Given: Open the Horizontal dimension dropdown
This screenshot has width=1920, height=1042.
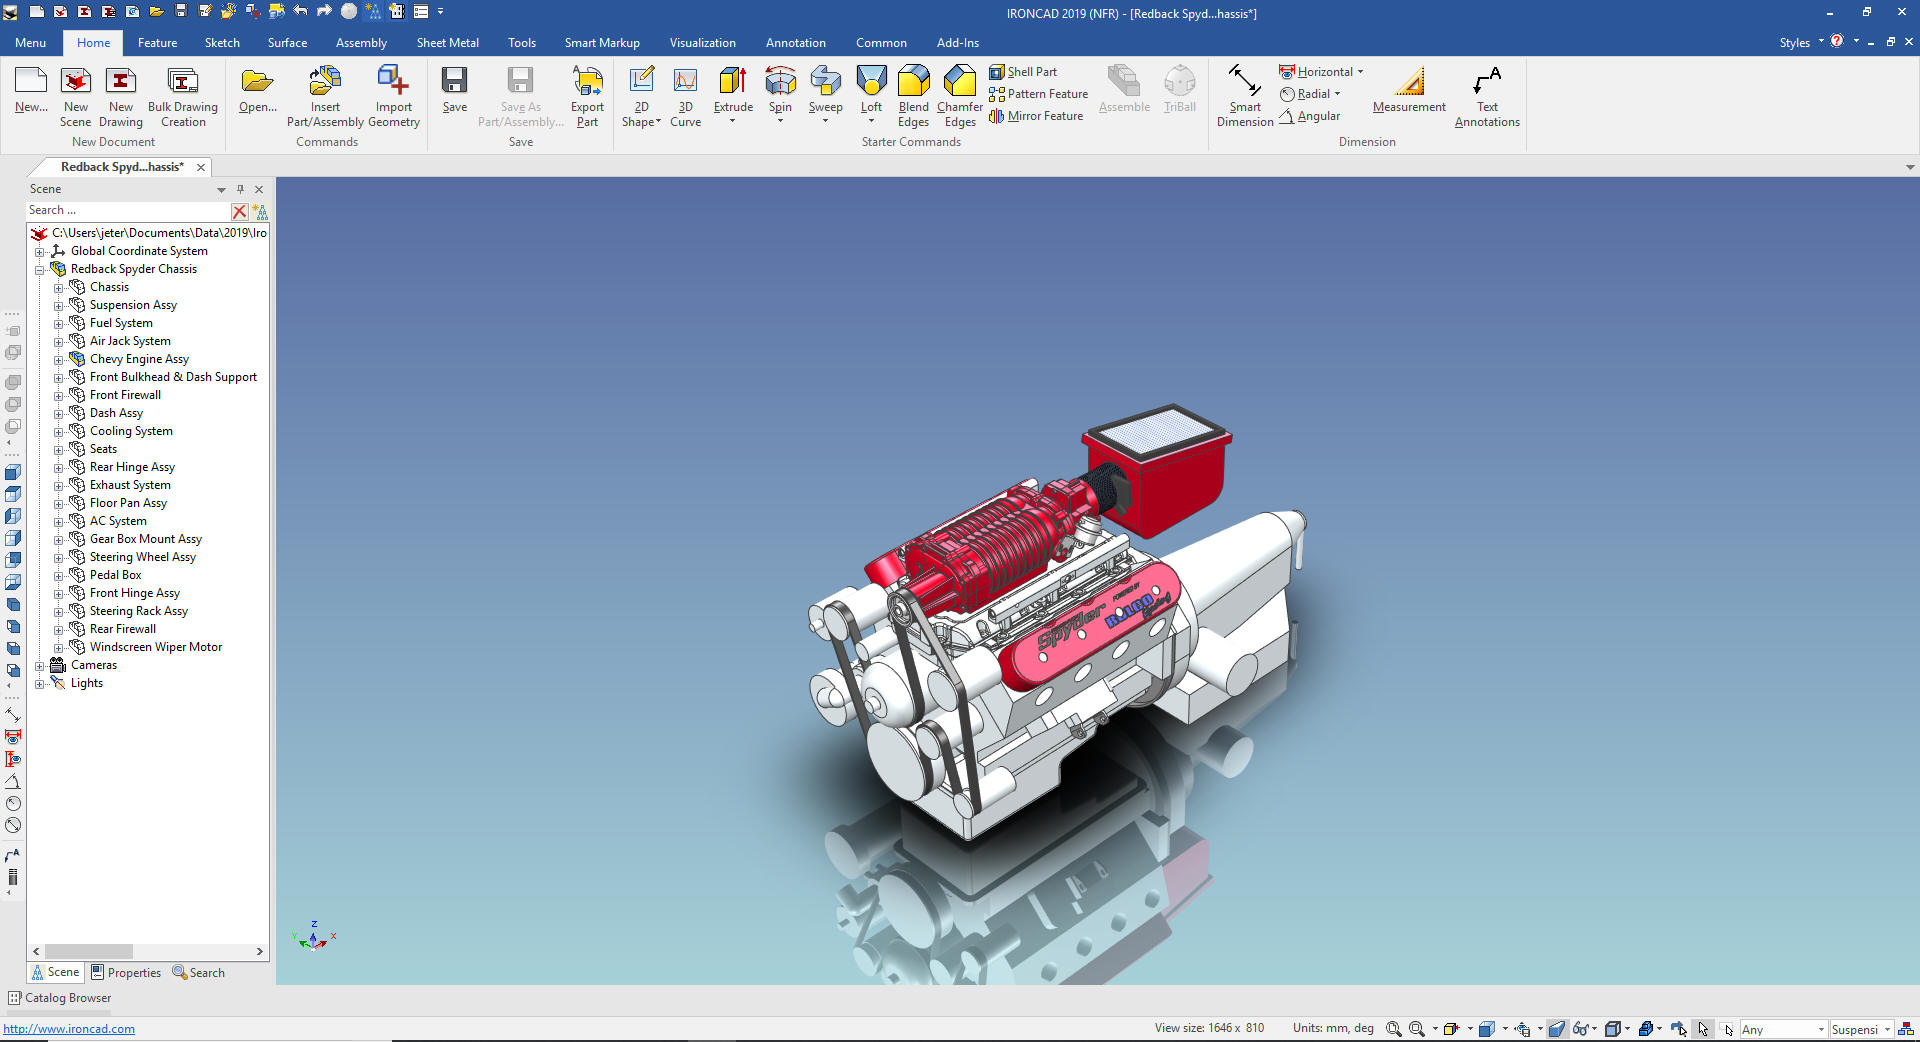Looking at the screenshot, I should [x=1360, y=72].
